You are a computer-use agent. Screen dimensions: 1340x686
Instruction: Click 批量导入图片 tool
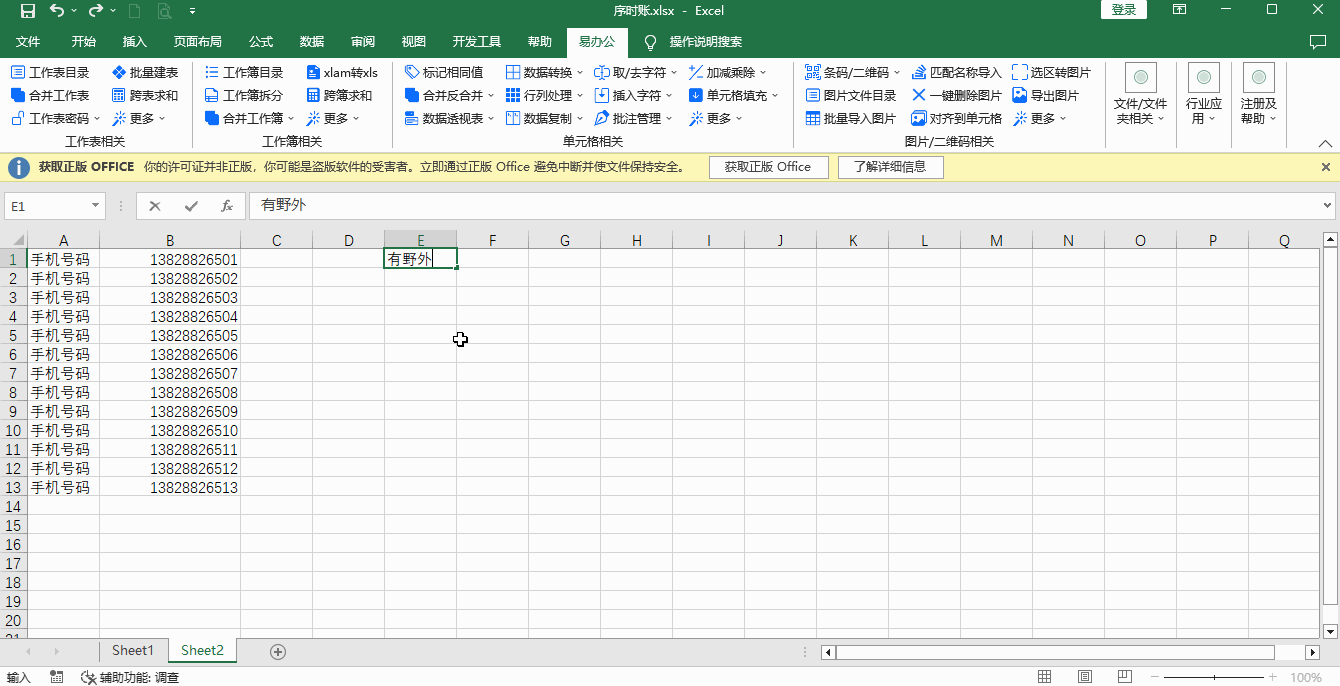point(852,118)
